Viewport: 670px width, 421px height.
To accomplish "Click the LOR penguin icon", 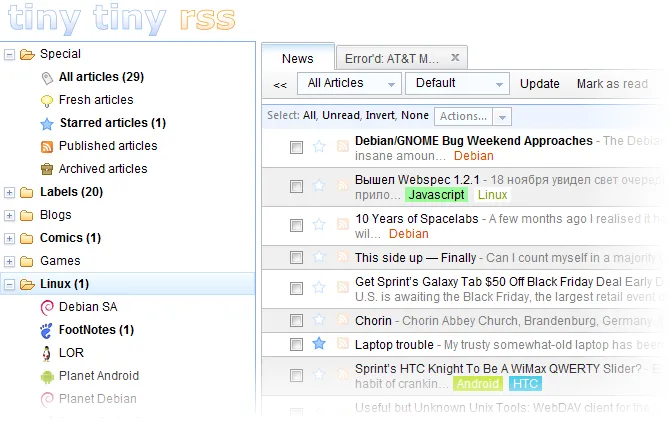I will pyautogui.click(x=47, y=353).
